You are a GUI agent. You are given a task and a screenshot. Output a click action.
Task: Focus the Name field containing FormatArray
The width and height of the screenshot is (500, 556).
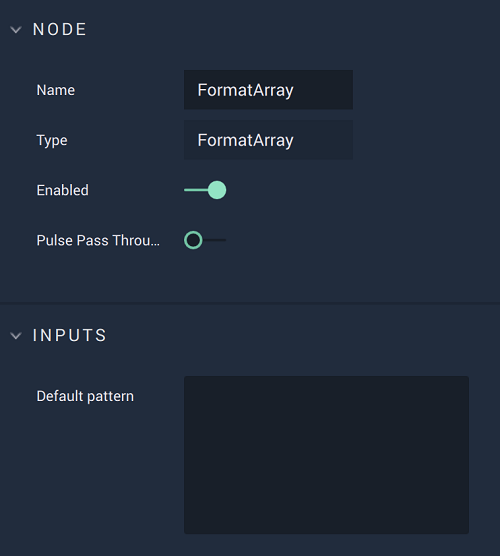tap(268, 90)
